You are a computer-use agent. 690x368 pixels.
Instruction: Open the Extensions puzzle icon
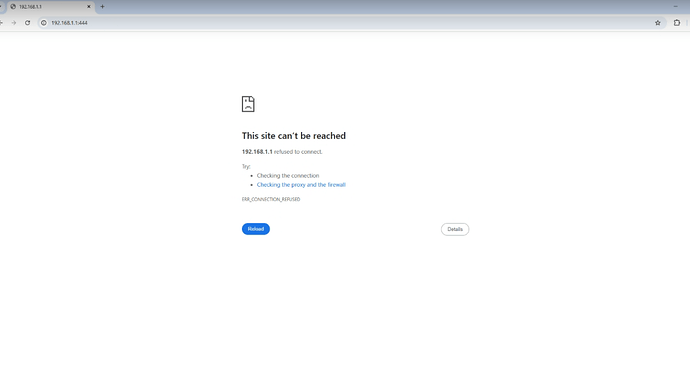point(677,23)
